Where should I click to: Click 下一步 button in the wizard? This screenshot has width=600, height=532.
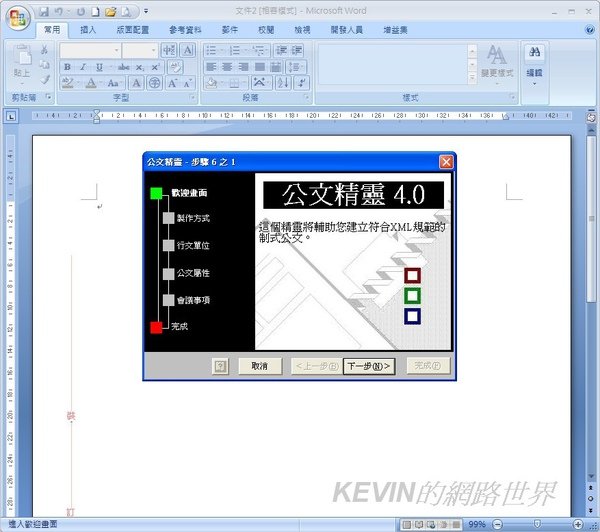coord(369,366)
